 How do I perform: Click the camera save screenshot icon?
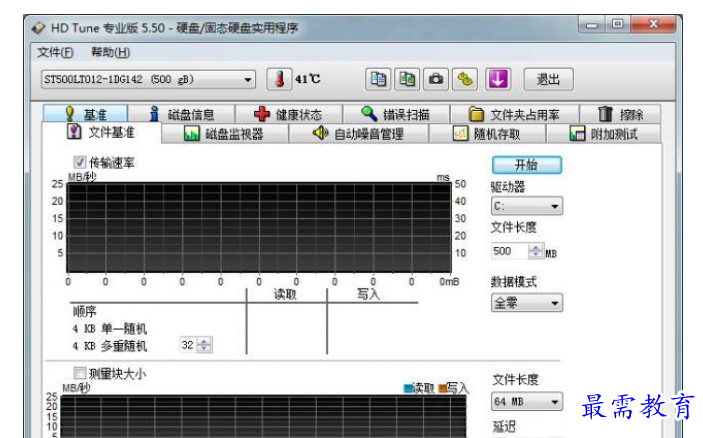436,79
